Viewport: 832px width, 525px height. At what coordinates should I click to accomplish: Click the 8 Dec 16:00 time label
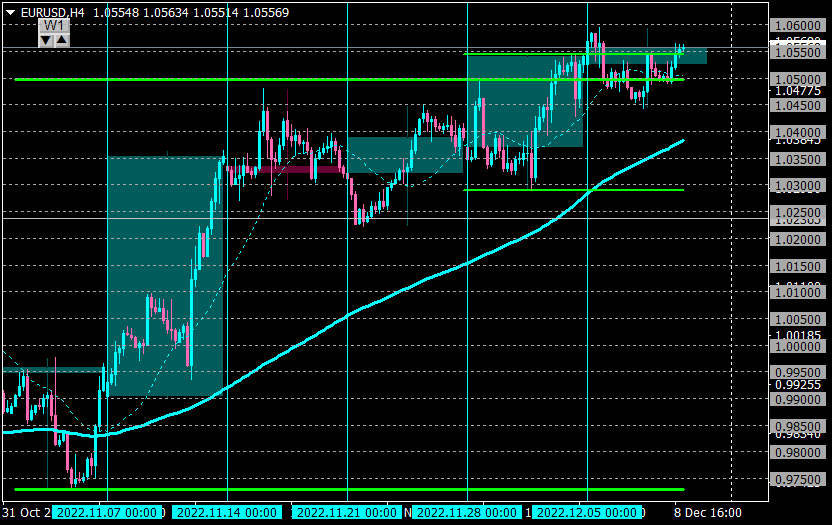click(708, 513)
